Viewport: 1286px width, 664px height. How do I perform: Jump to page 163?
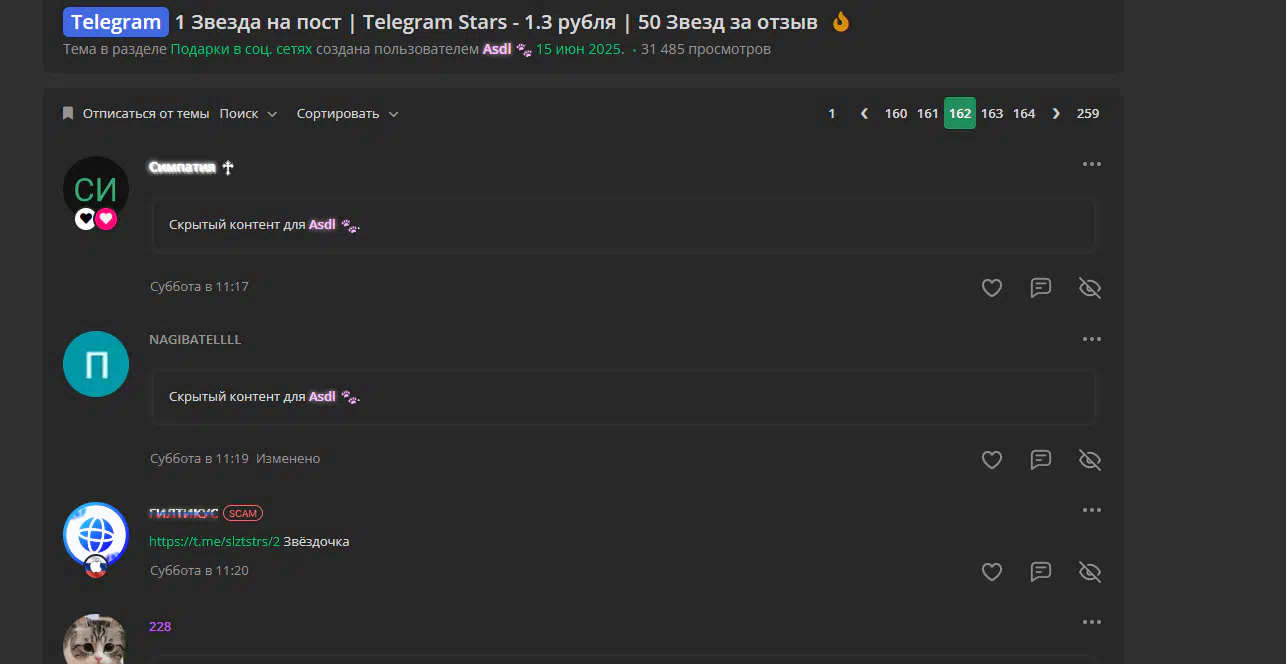click(992, 114)
